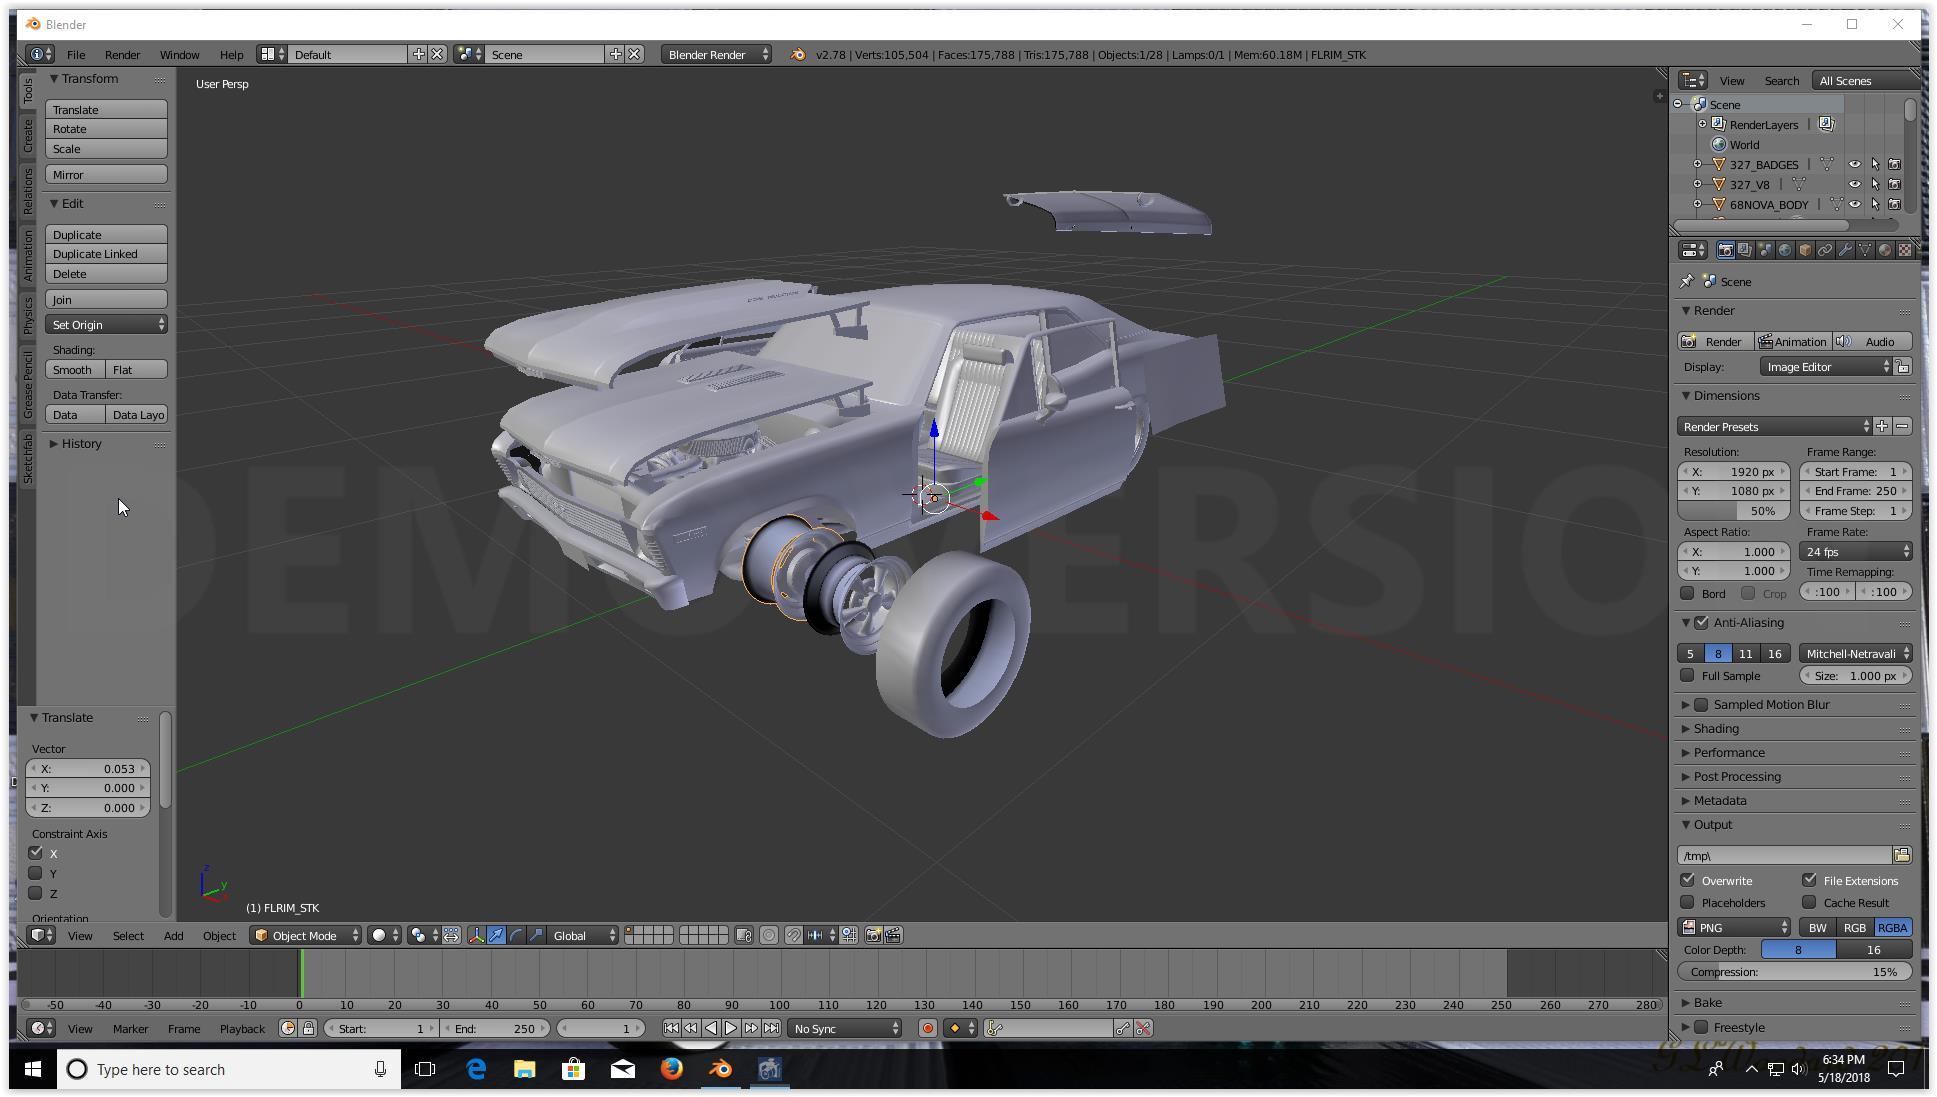Click the record auto-keyframe button
Image resolution: width=1937 pixels, height=1097 pixels.
pos(927,1028)
